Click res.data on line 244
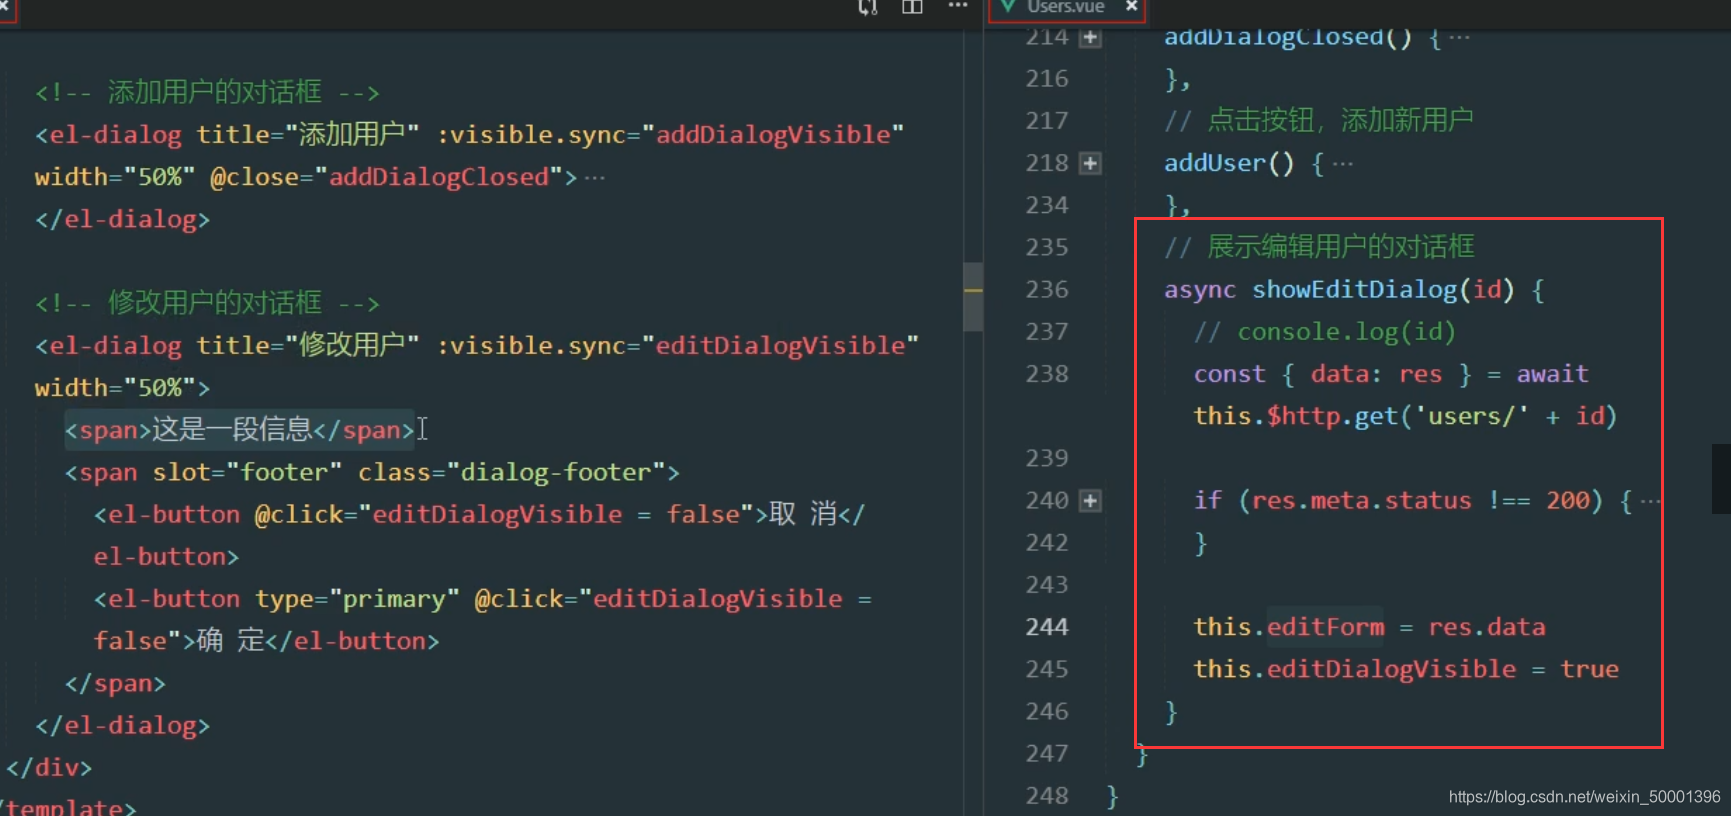Viewport: 1731px width, 816px height. click(1487, 627)
